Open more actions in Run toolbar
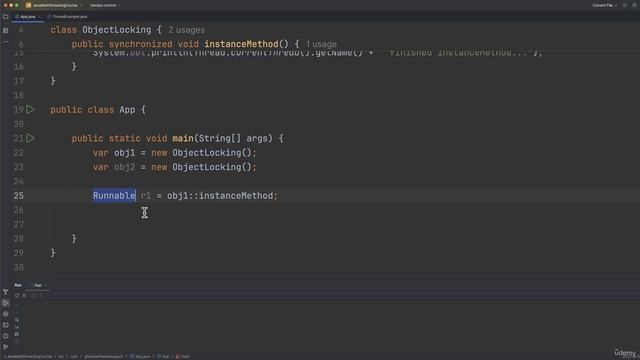 click(x=40, y=296)
